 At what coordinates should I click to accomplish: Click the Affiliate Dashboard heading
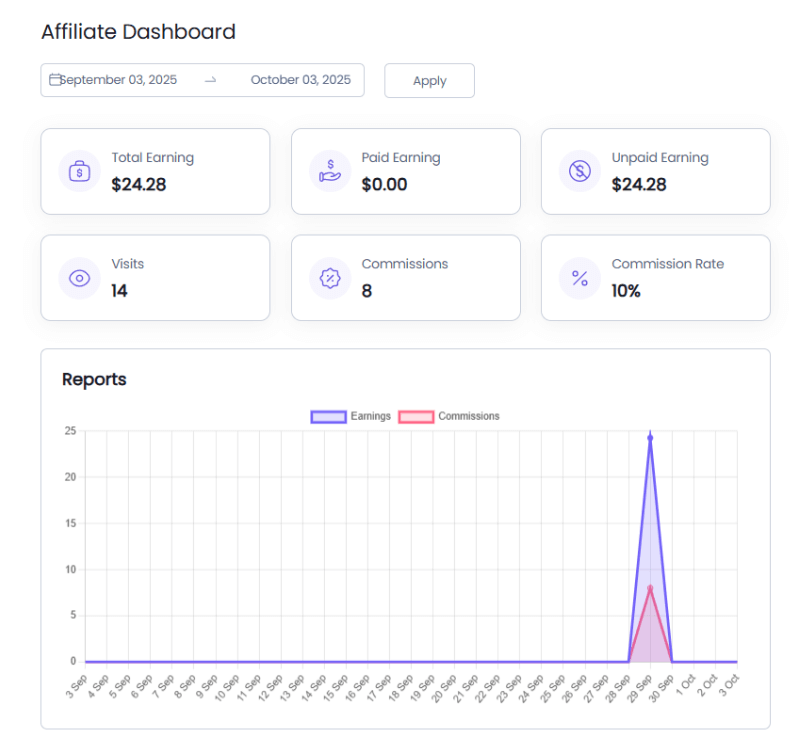pyautogui.click(x=138, y=32)
